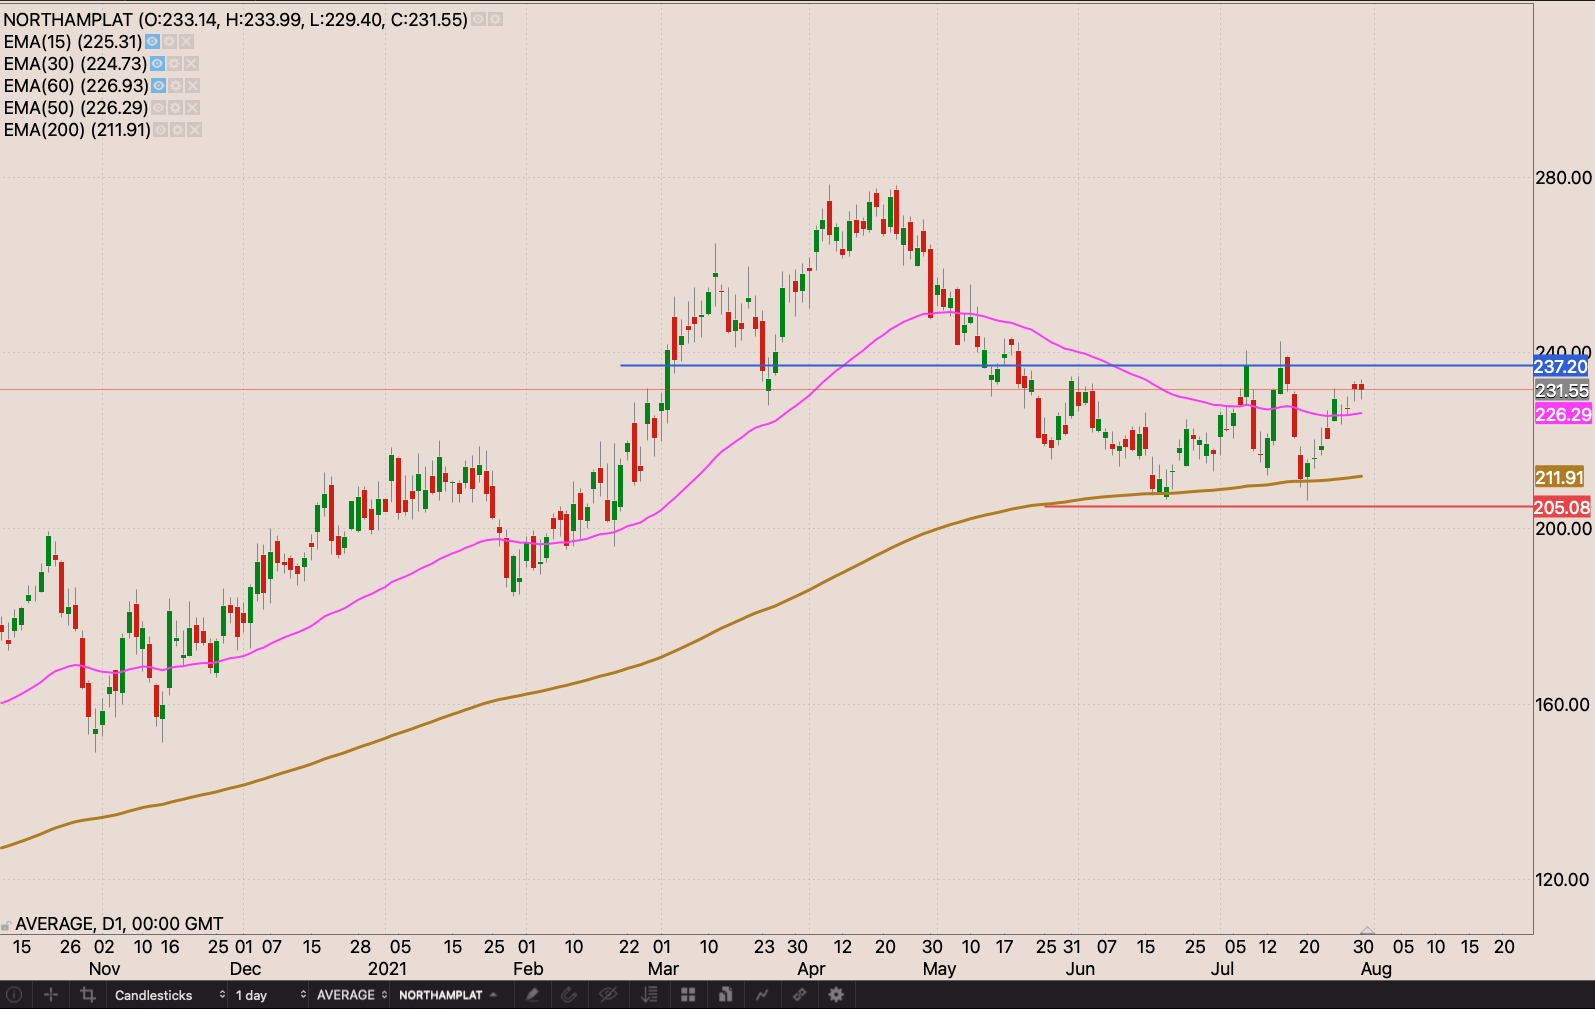This screenshot has width=1595, height=1009.
Task: Click the magnet snap icon
Action: pos(569,995)
